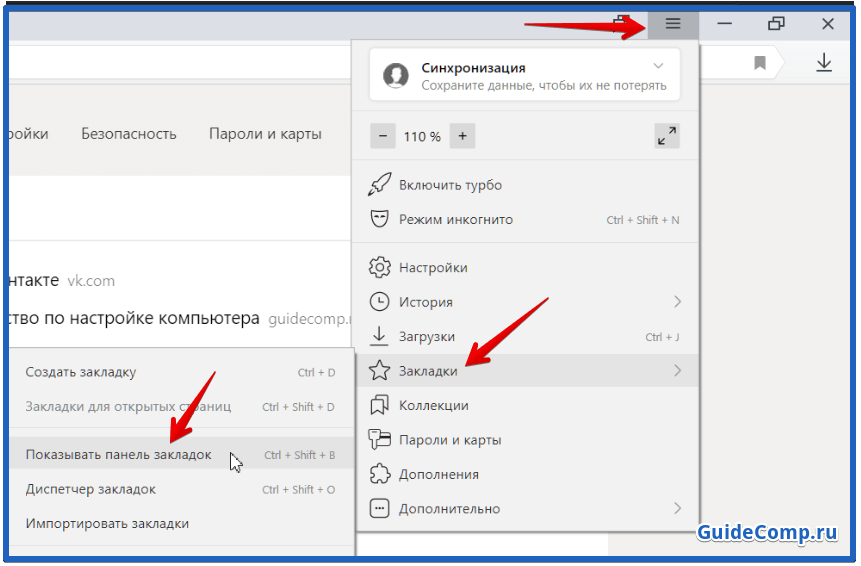Click the Incognito mask icon

coord(379,219)
